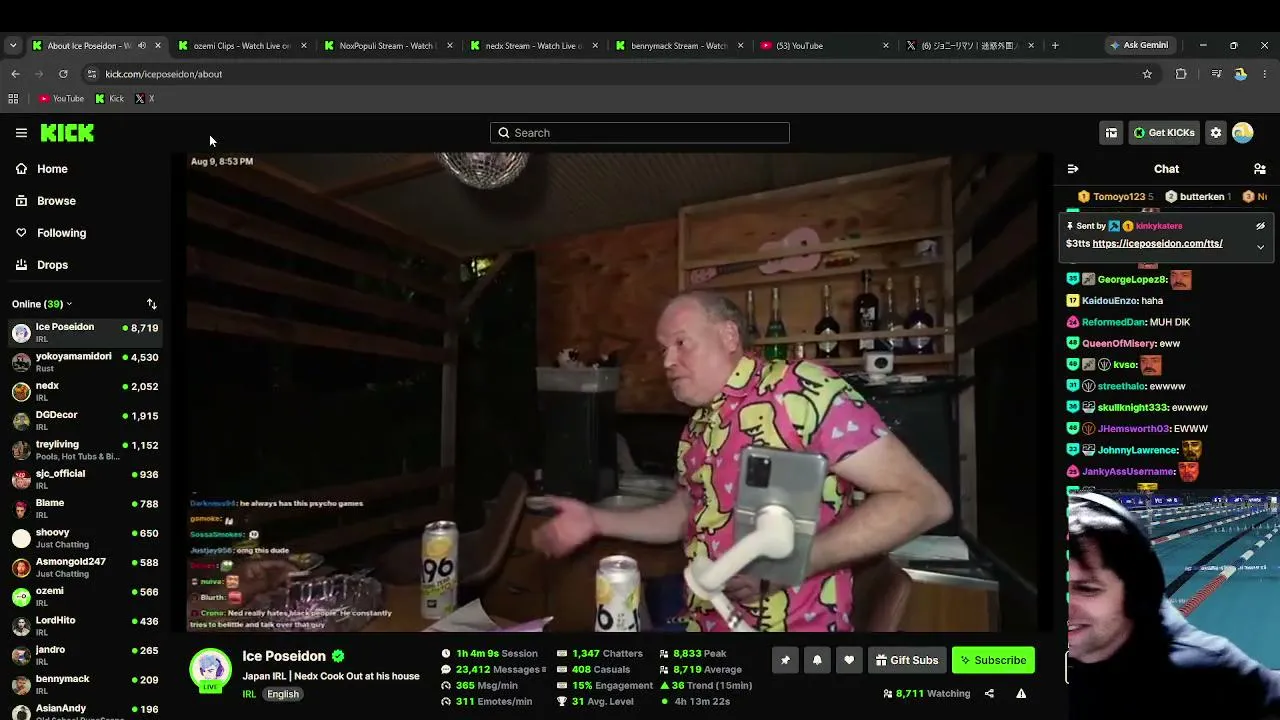The height and width of the screenshot is (720, 1280).
Task: Share the stream with the share icon
Action: [989, 693]
